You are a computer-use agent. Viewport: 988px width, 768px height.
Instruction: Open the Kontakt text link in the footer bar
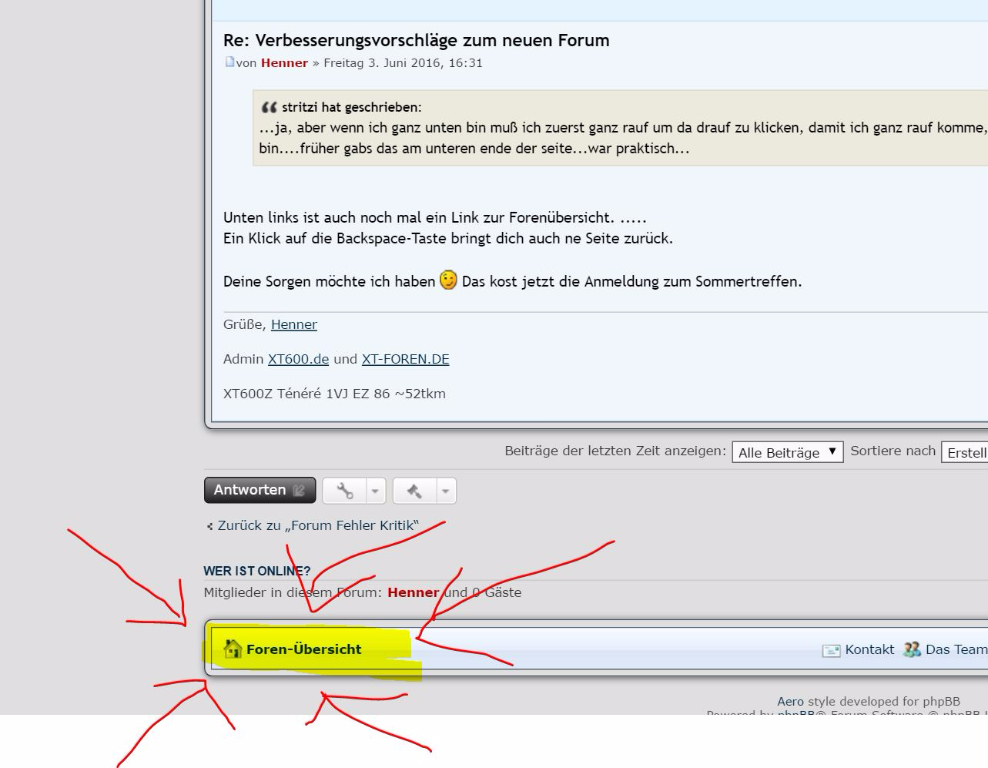(x=869, y=650)
